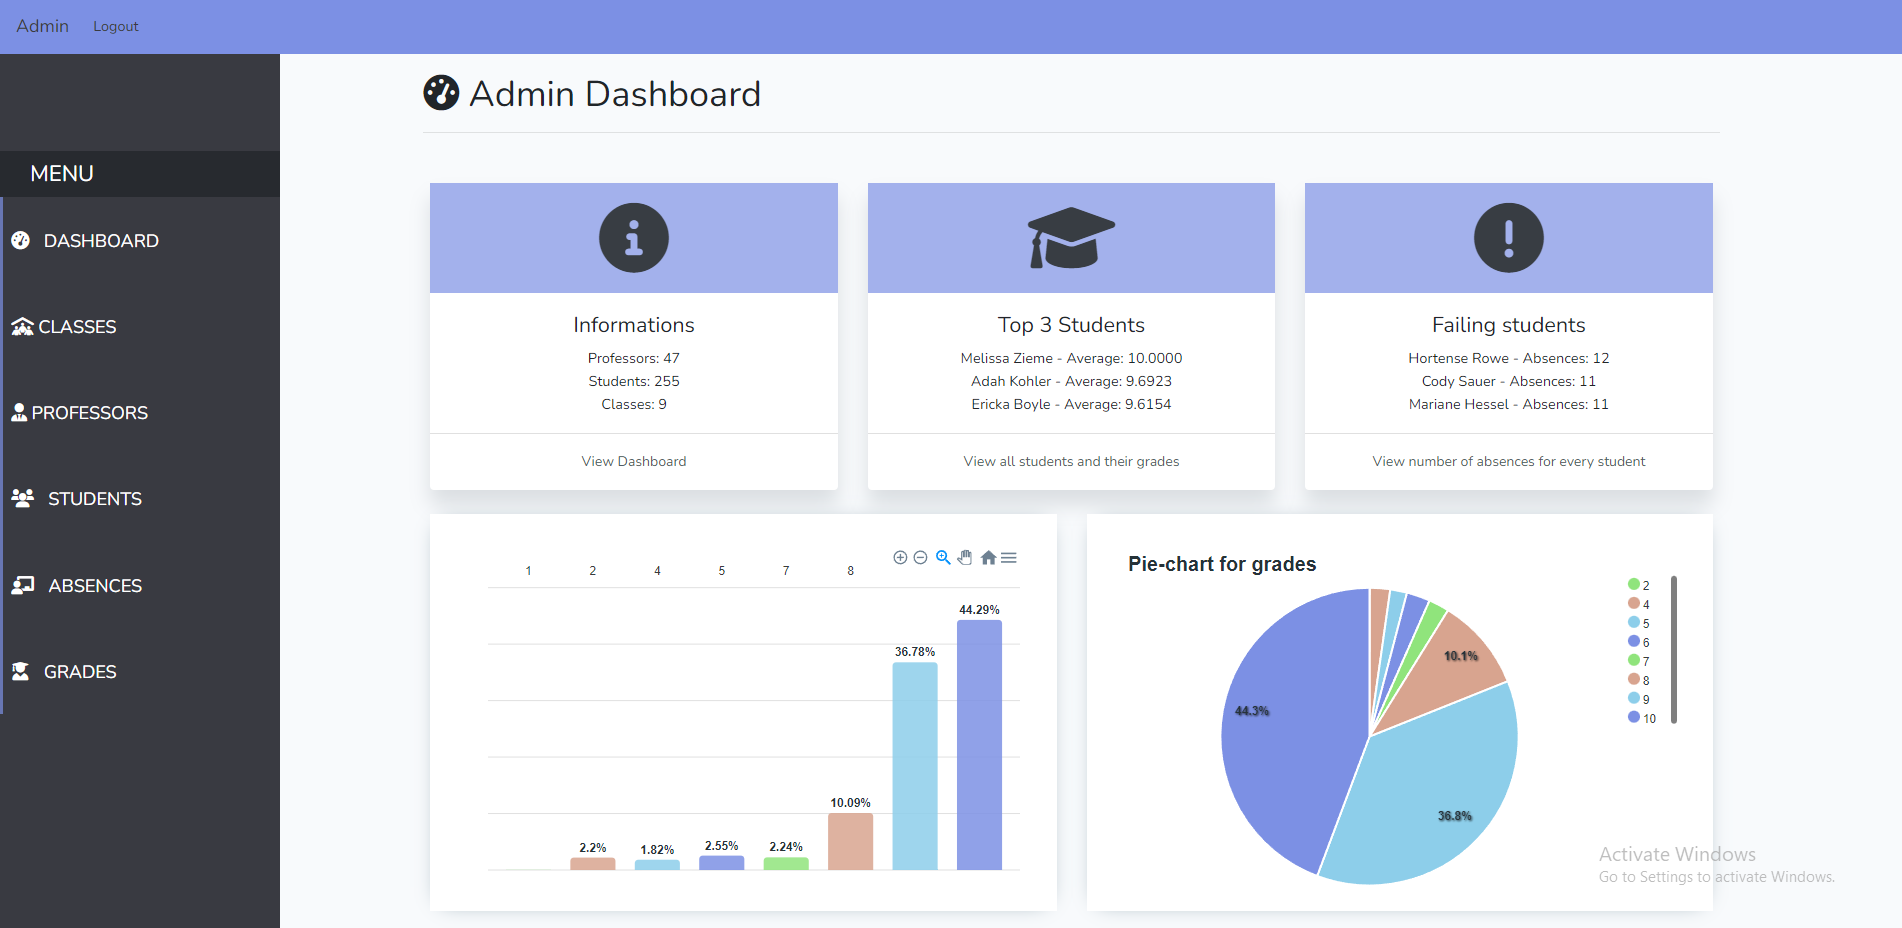Screen dimensions: 1902x928
Task: Reset chart view with the home icon
Action: tap(988, 558)
